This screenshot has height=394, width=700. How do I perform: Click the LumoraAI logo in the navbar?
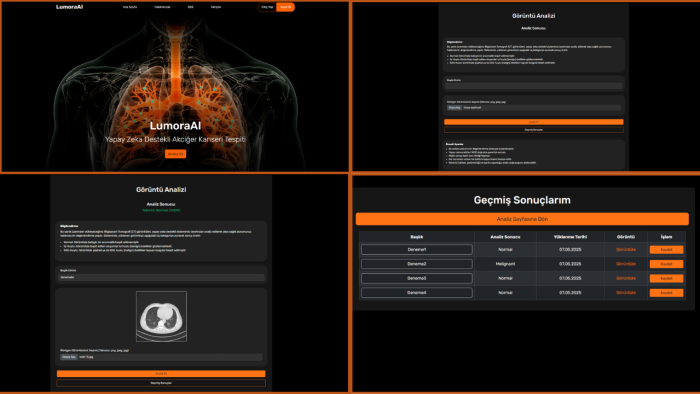click(x=69, y=7)
